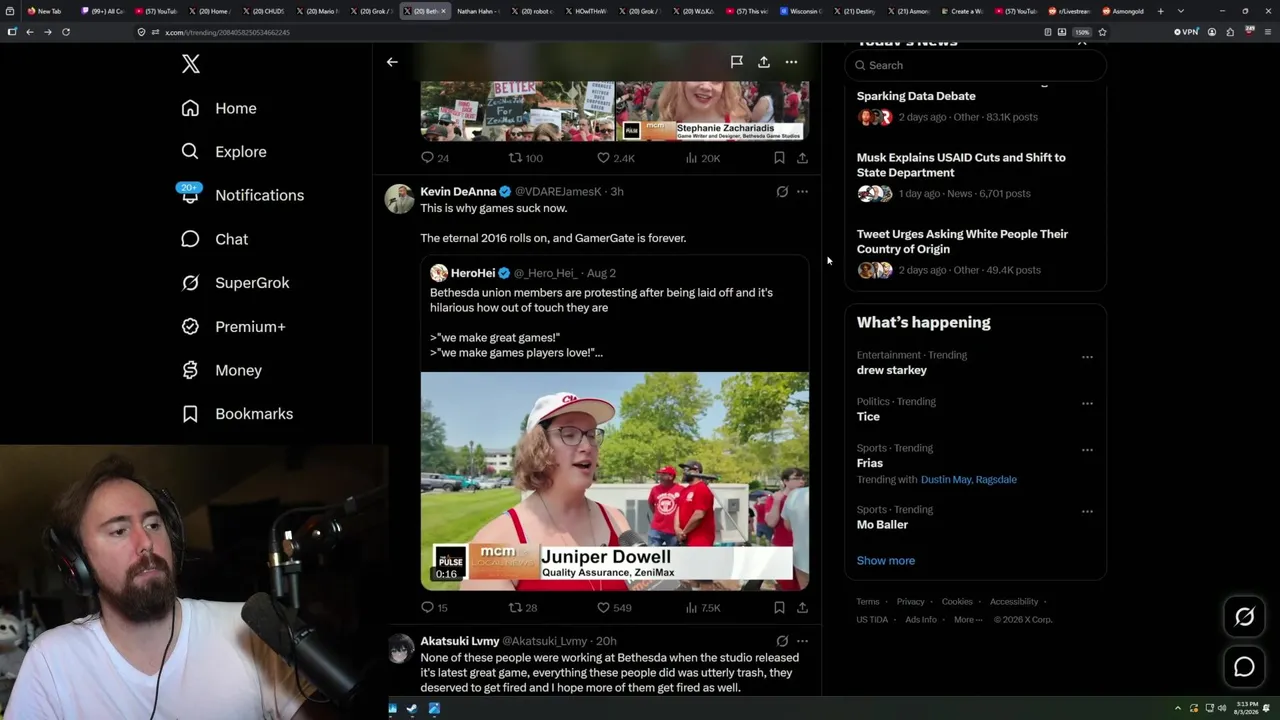Open the Terms footer link
The width and height of the screenshot is (1280, 720).
[x=868, y=602]
